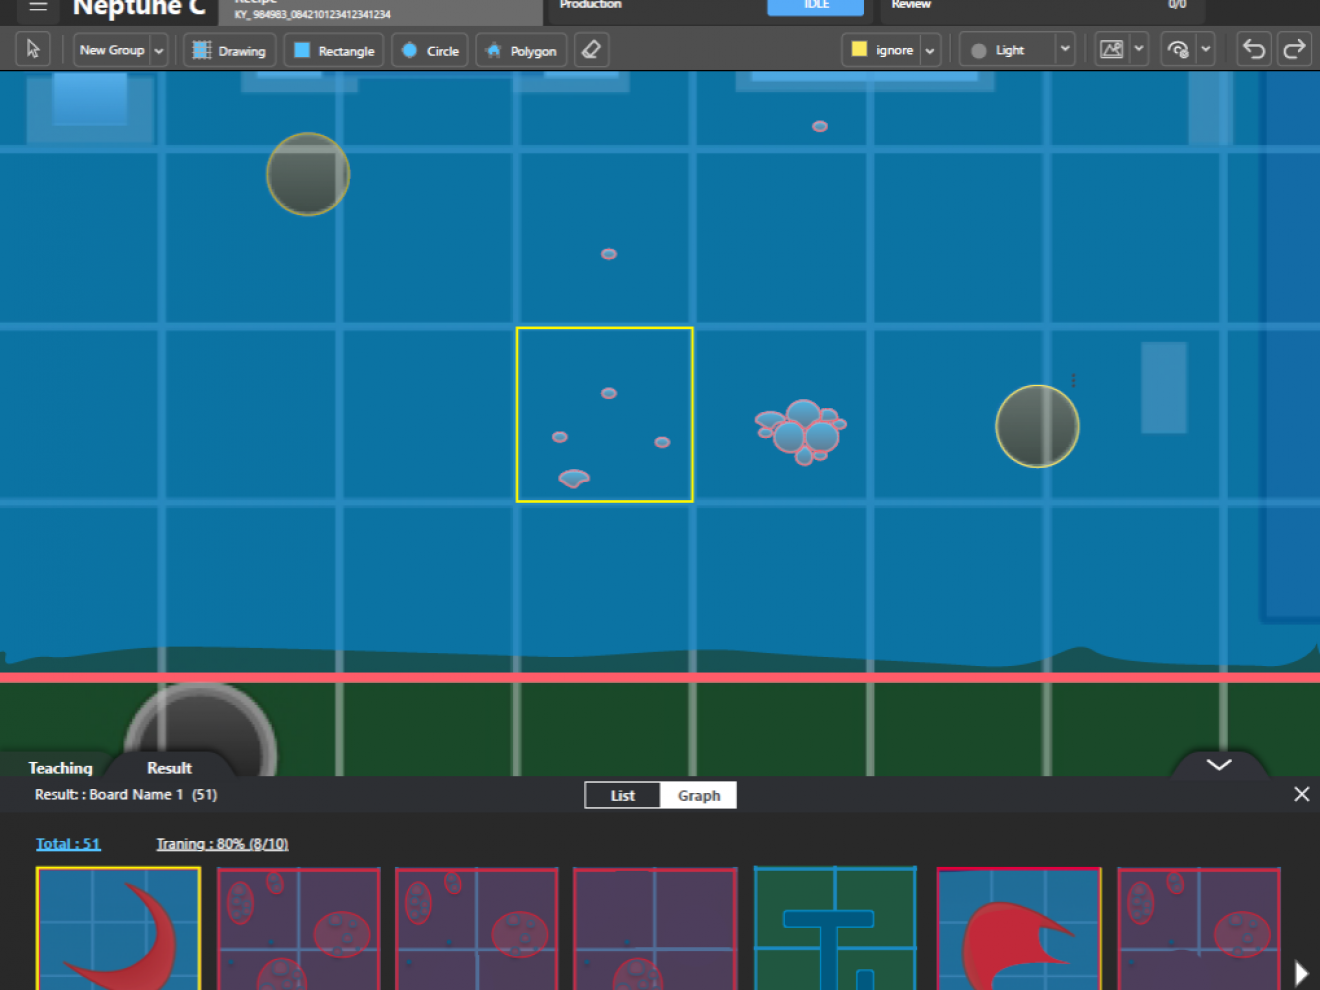Click the recipe name KY_984983 text
This screenshot has height=990, width=1320.
312,14
